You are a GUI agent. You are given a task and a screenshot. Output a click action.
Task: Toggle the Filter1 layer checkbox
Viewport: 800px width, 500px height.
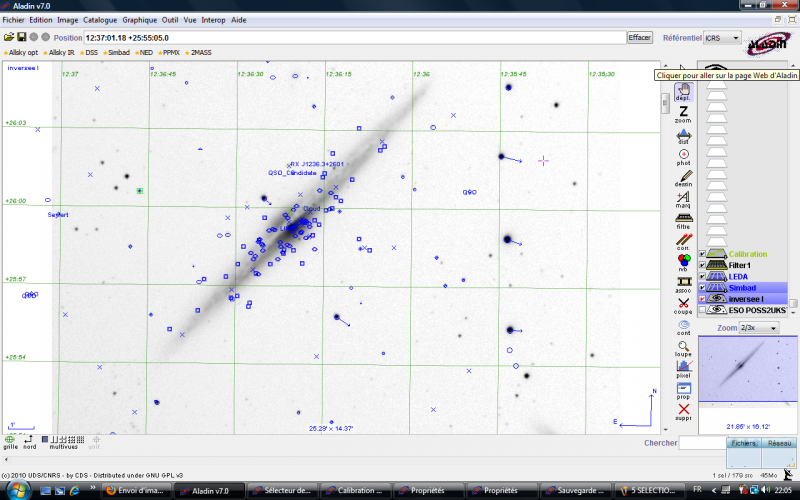coord(702,265)
